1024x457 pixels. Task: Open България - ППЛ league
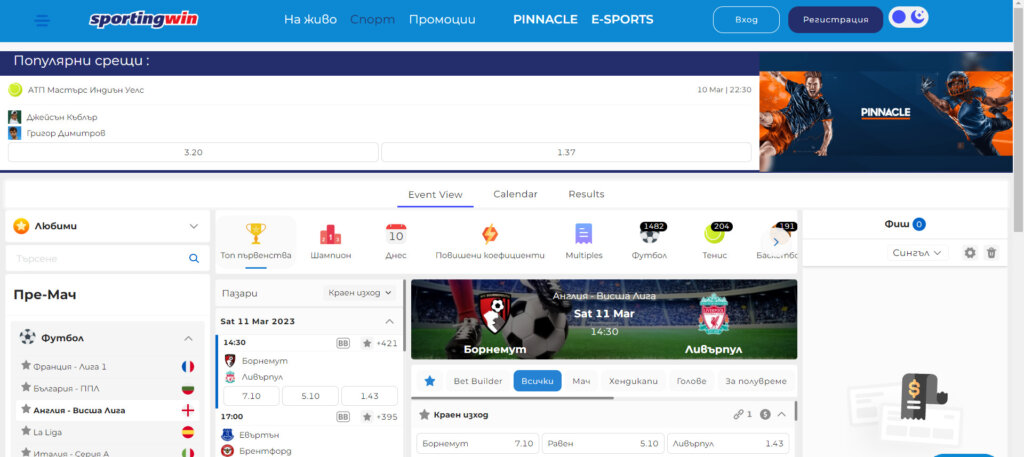tap(66, 388)
